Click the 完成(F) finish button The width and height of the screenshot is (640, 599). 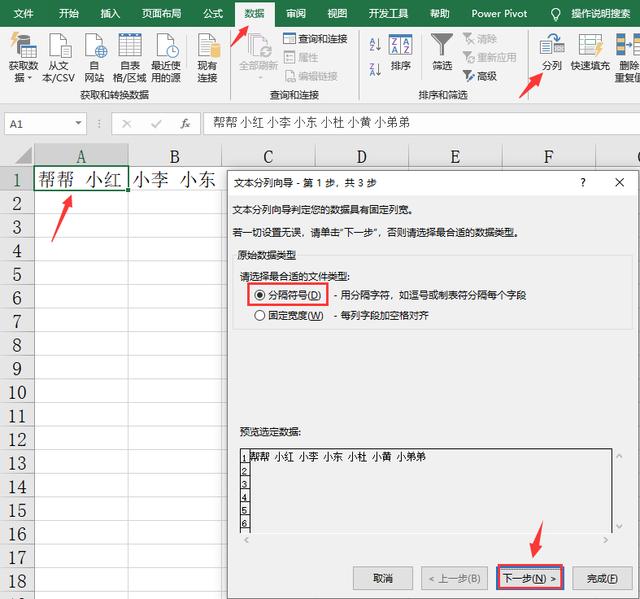pyautogui.click(x=602, y=578)
